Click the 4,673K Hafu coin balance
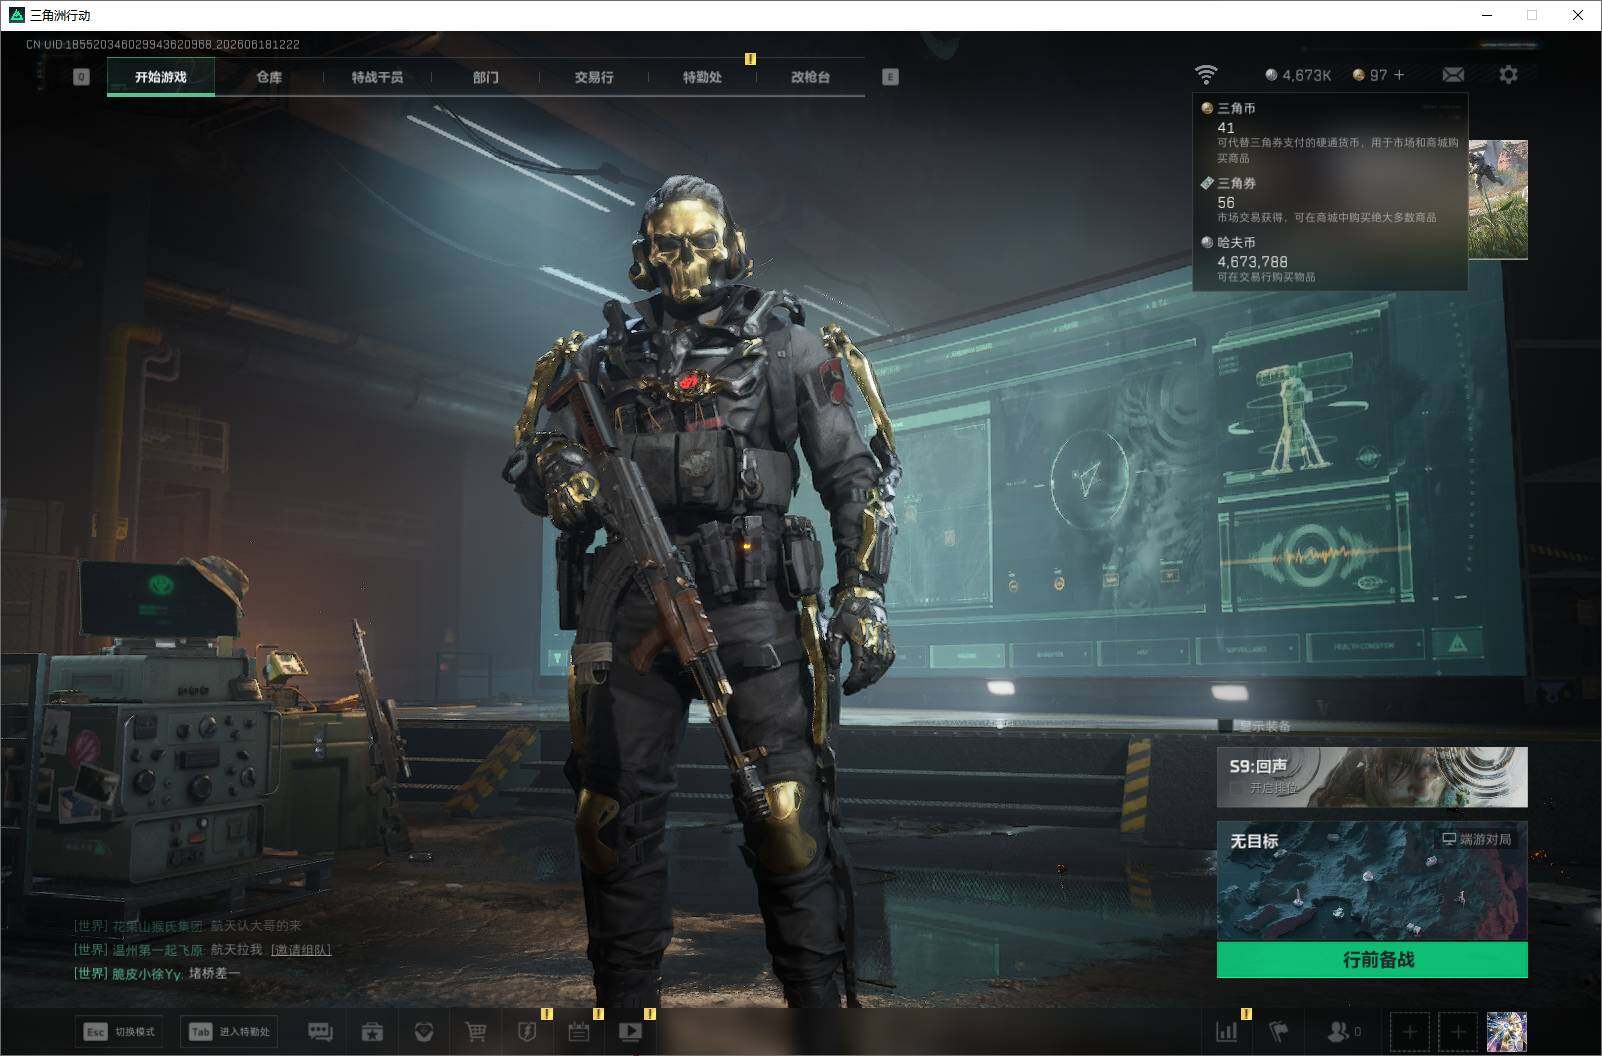The width and height of the screenshot is (1602, 1056). (x=1298, y=75)
